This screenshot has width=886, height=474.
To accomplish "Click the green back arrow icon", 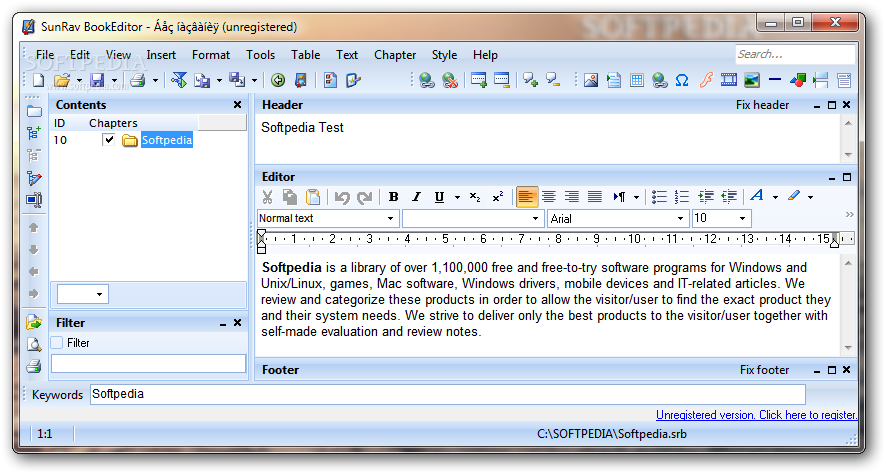I will click(x=277, y=81).
